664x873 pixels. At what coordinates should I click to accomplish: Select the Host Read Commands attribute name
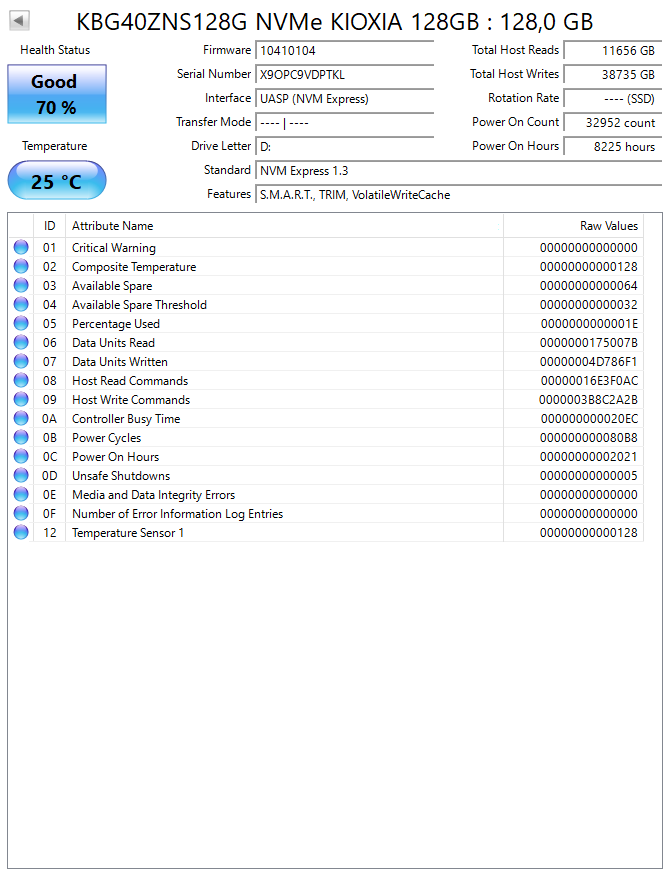click(130, 381)
